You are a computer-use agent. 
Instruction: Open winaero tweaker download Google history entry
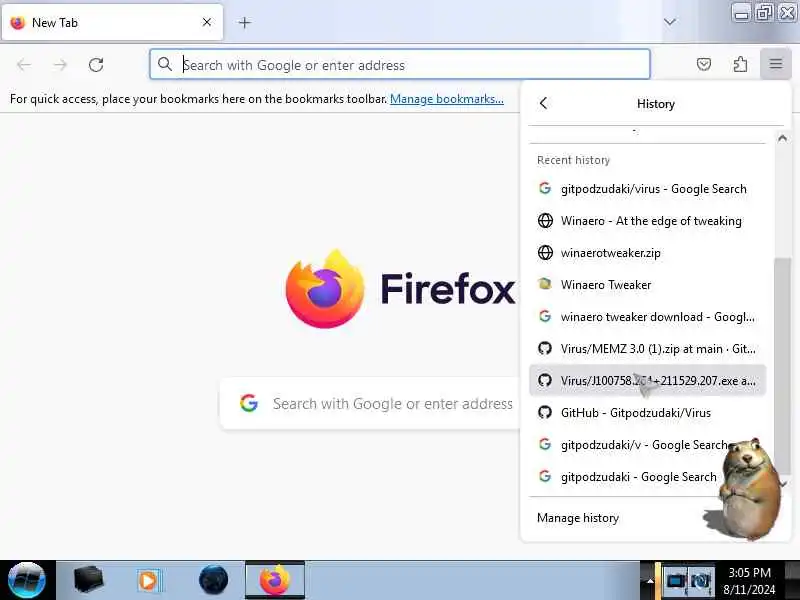647,317
